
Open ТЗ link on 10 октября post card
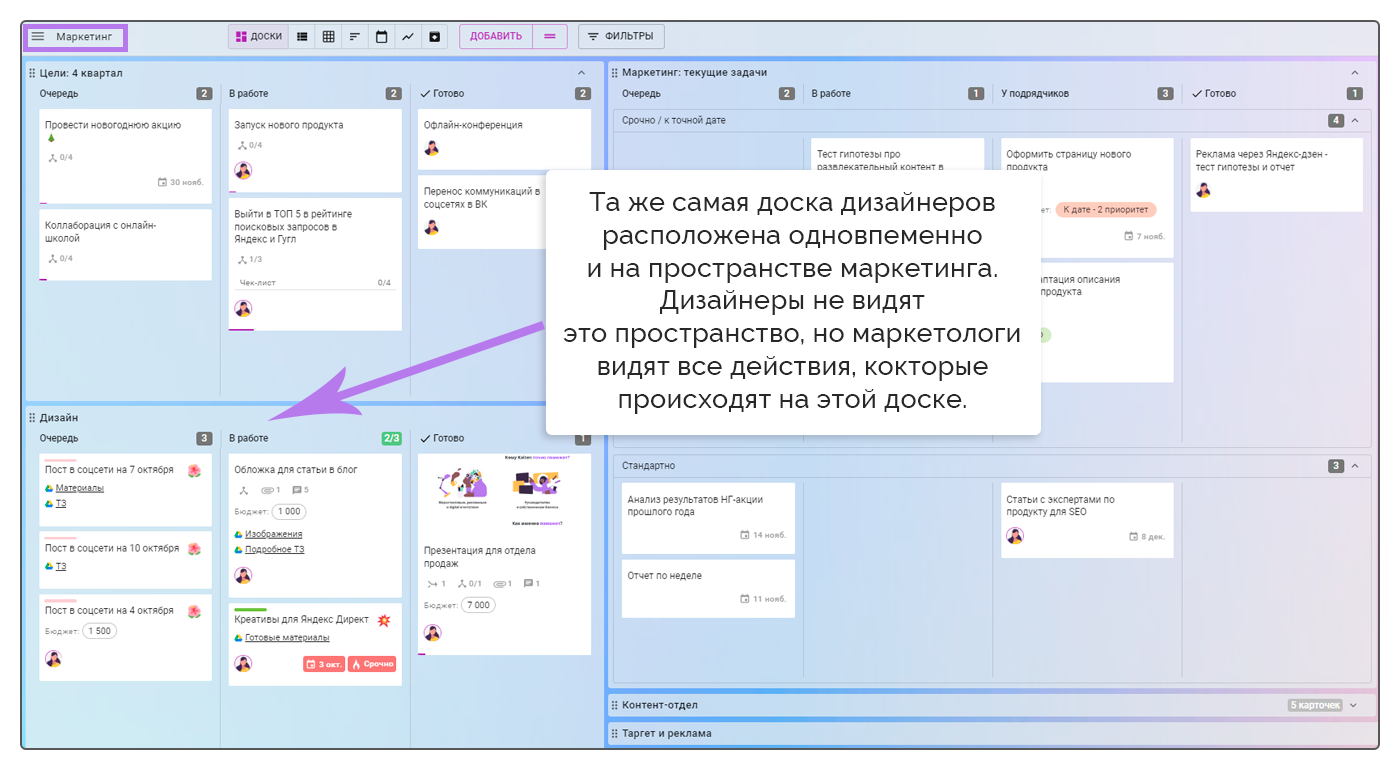click(61, 566)
